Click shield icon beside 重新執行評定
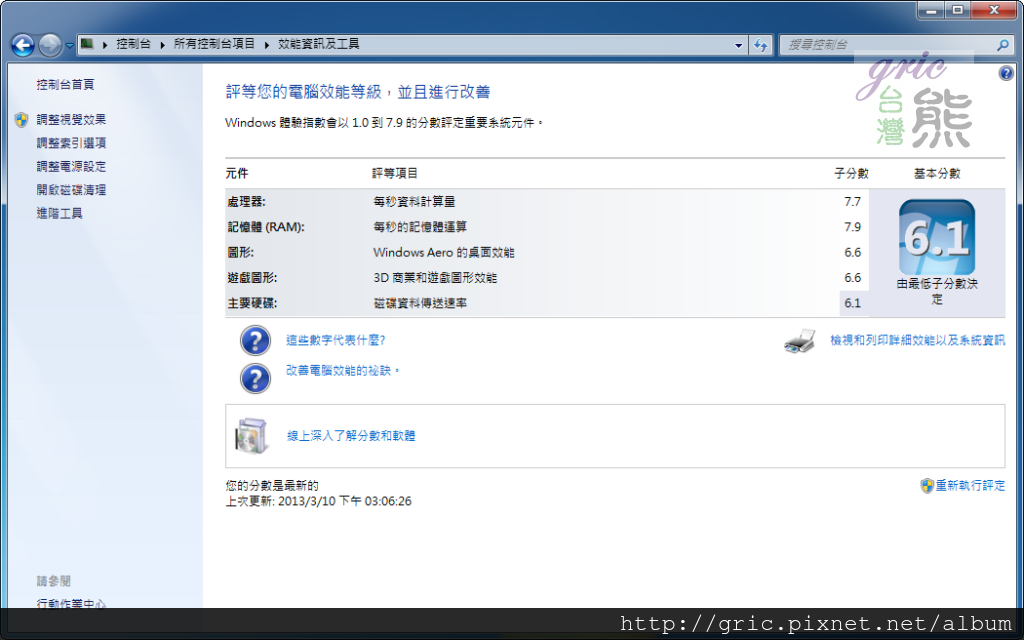This screenshot has height=640, width=1024. pos(927,486)
